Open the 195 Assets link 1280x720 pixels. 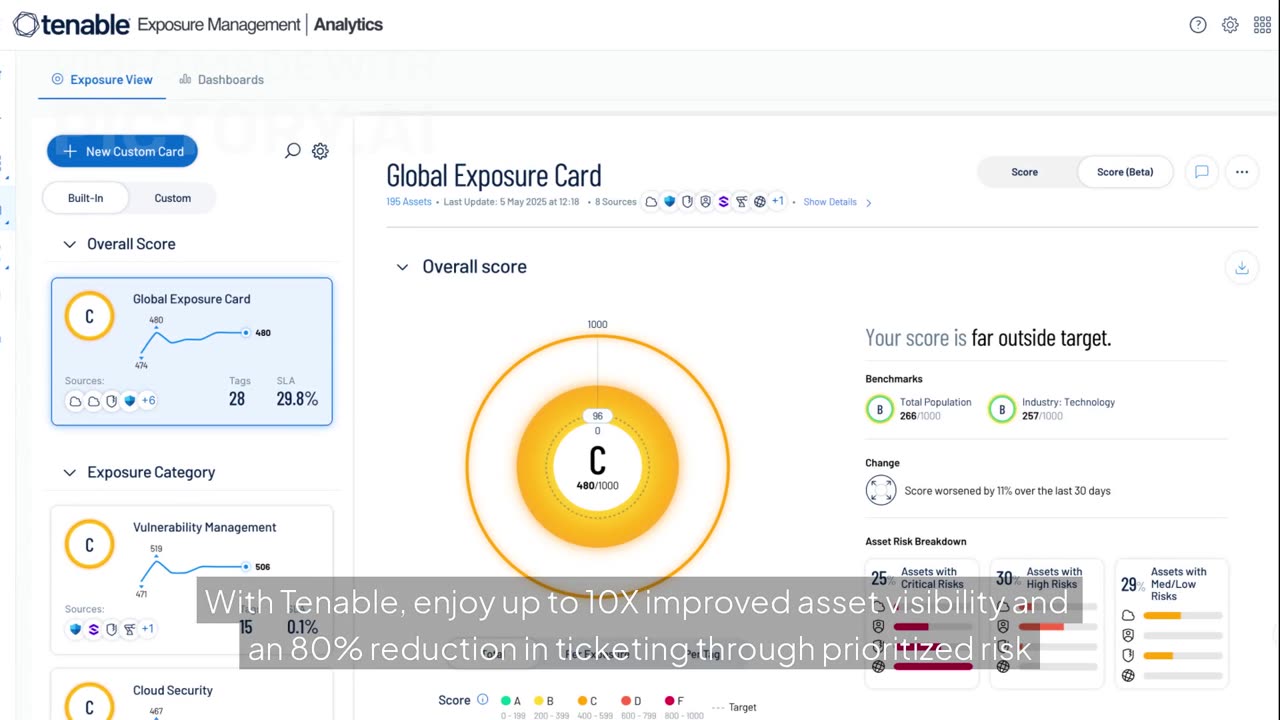coord(409,202)
